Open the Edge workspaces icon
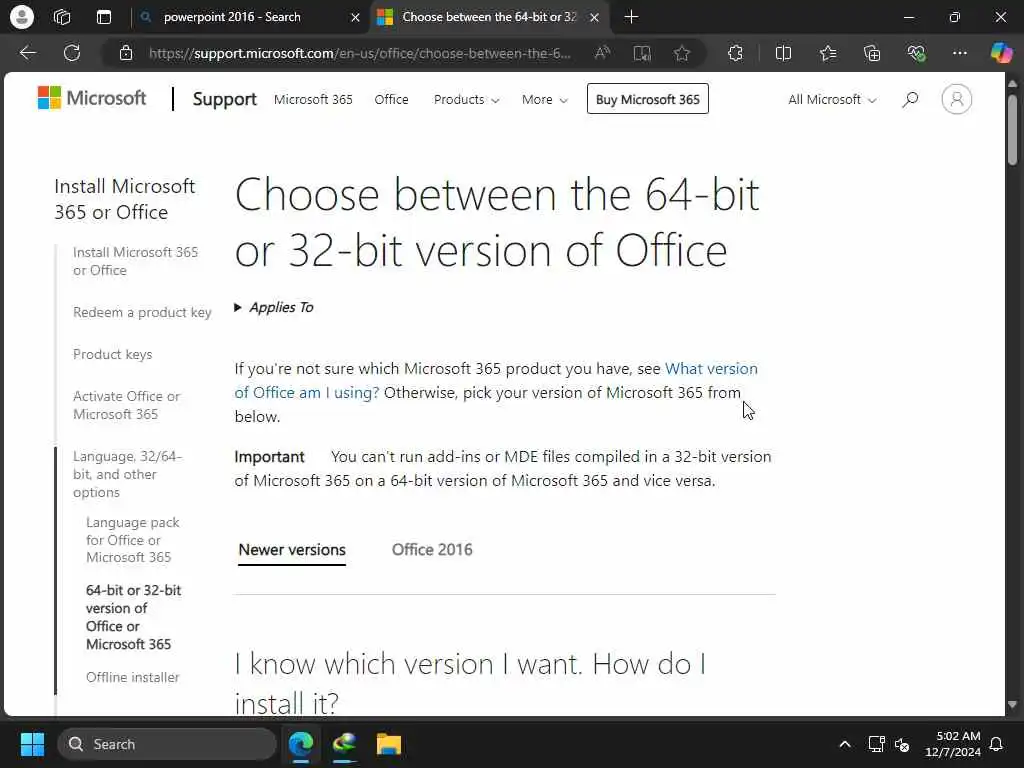The height and width of the screenshot is (768, 1024). 62,17
